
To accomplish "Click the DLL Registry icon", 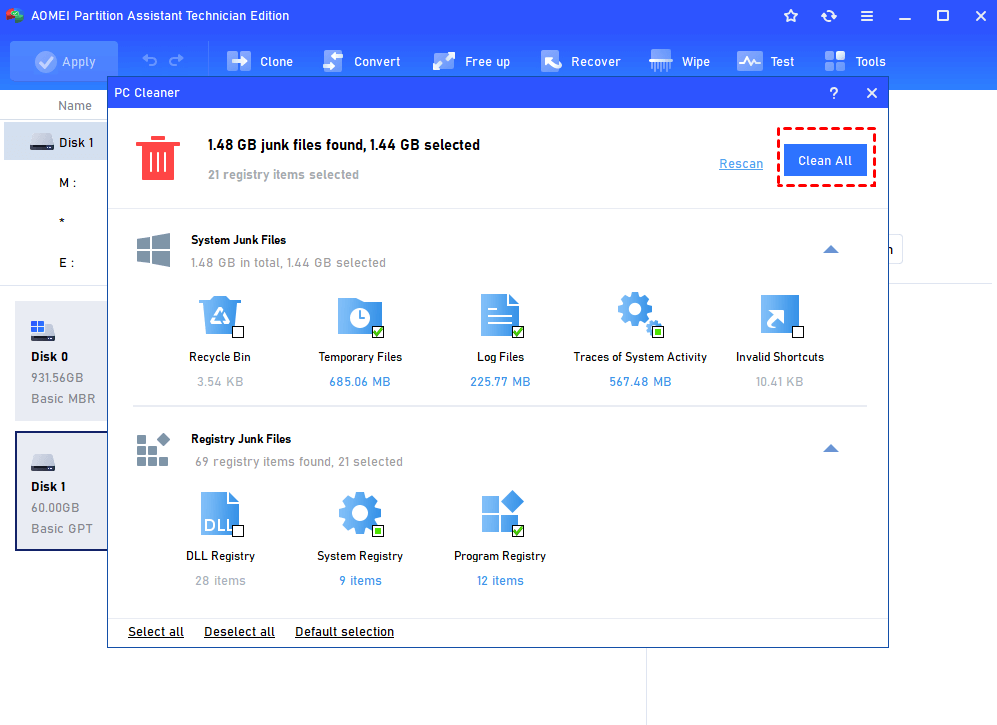I will (220, 513).
